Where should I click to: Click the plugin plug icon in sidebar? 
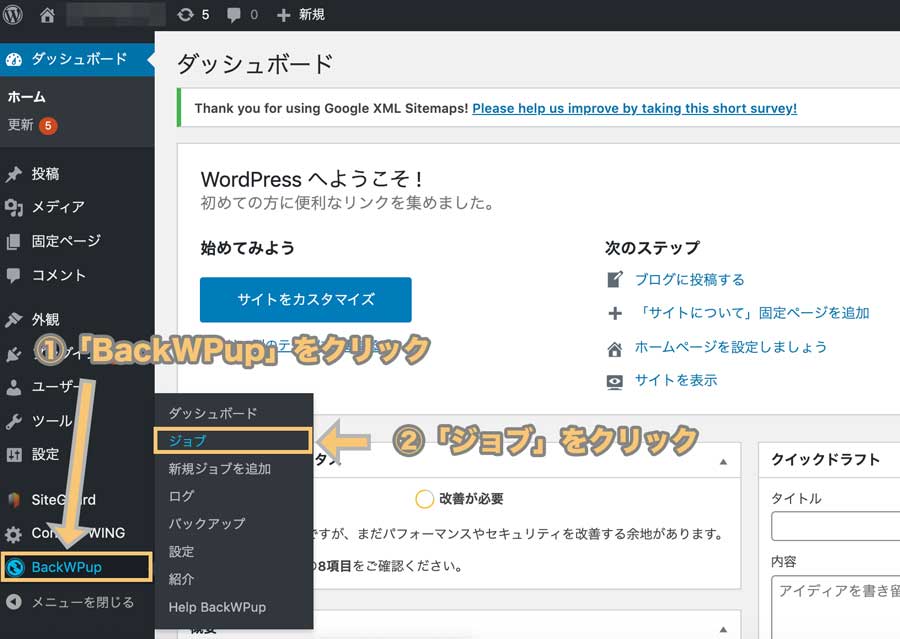14,354
